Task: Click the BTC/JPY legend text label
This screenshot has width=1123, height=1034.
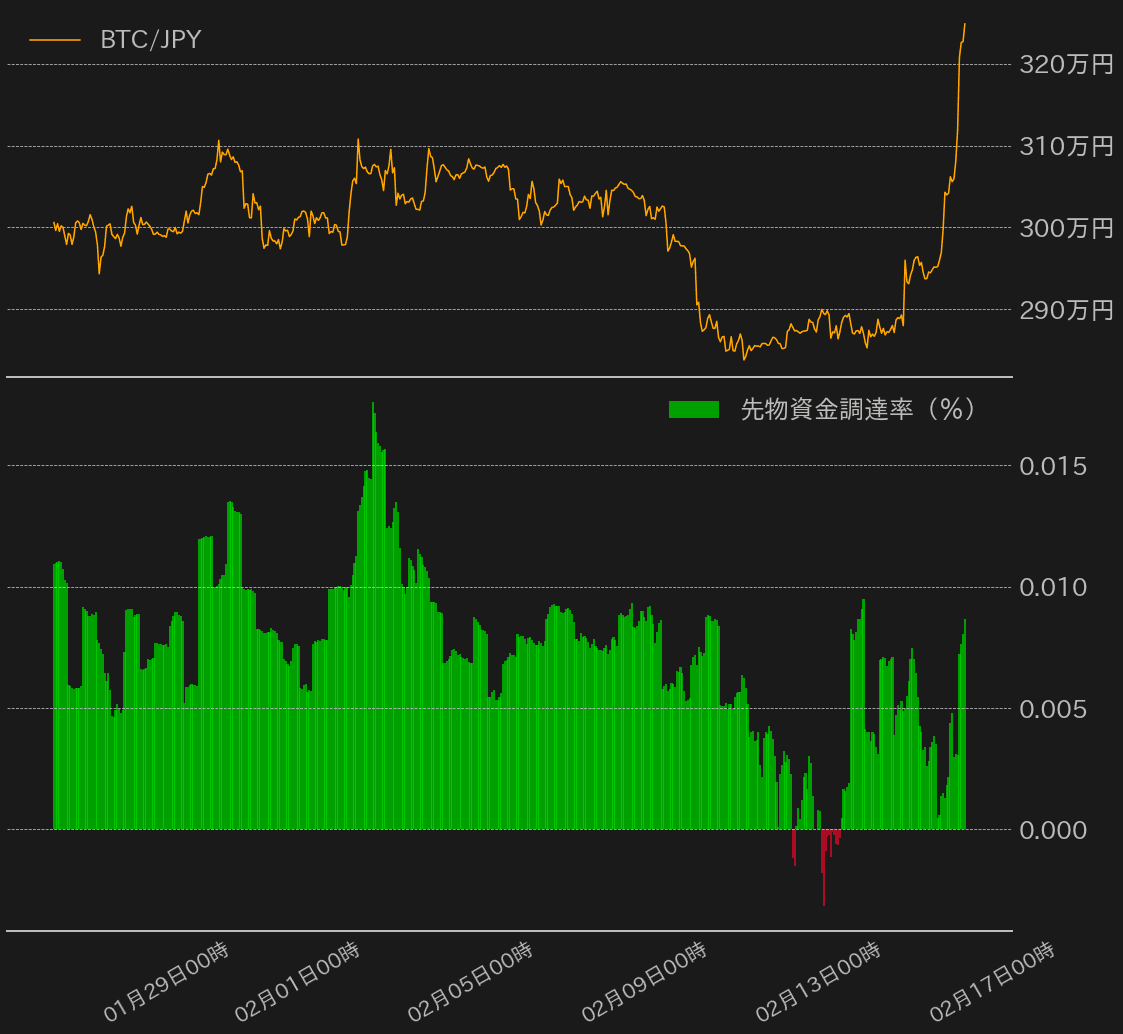Action: 150,40
